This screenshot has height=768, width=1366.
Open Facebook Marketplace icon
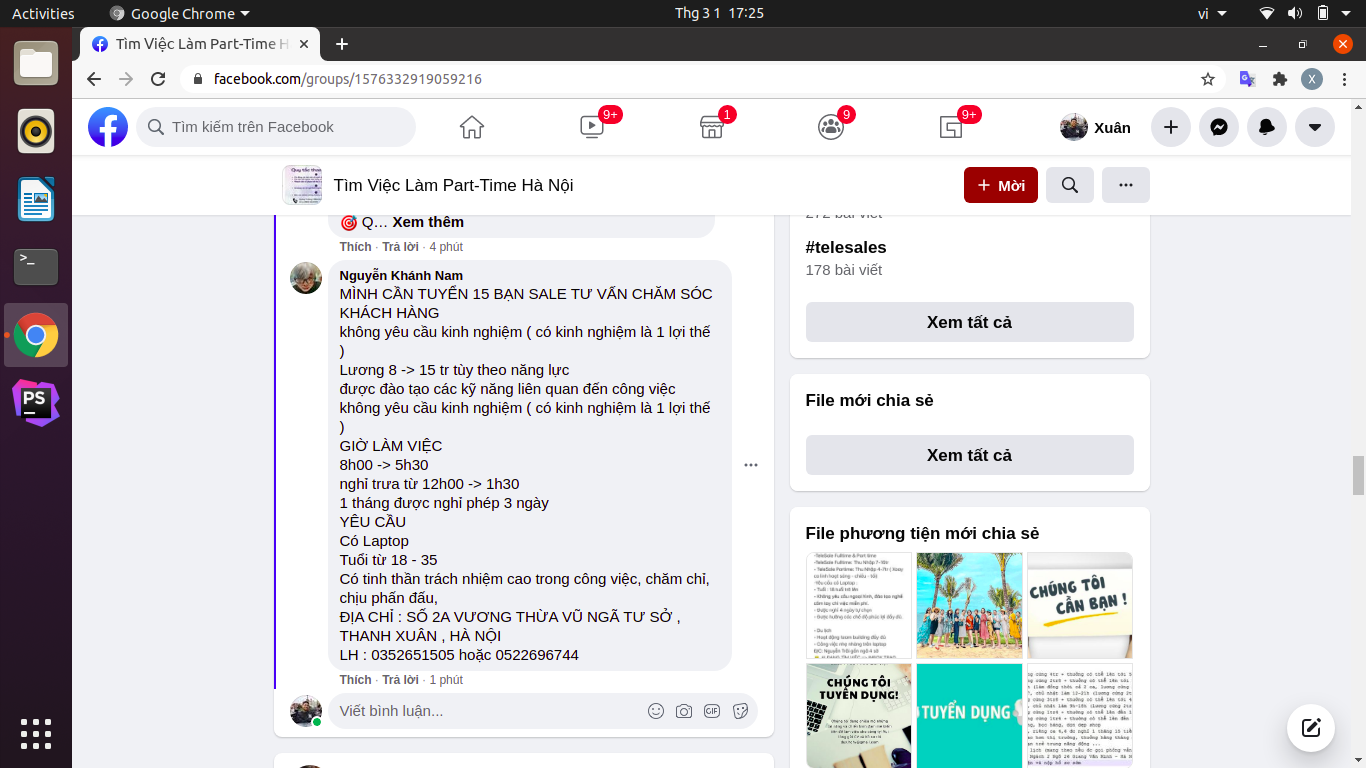click(711, 127)
